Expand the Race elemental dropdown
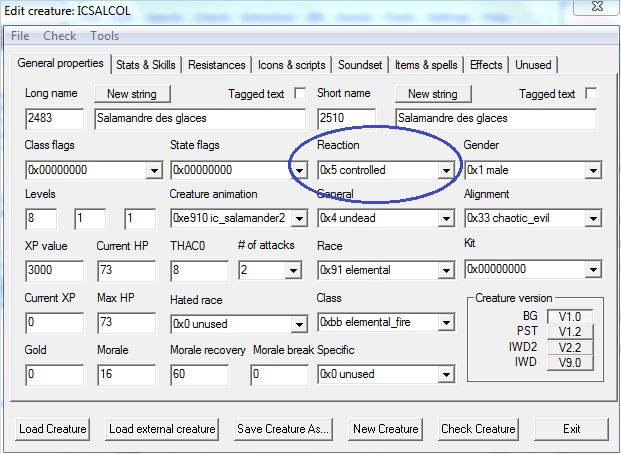Image resolution: width=621 pixels, height=454 pixels. tap(446, 271)
